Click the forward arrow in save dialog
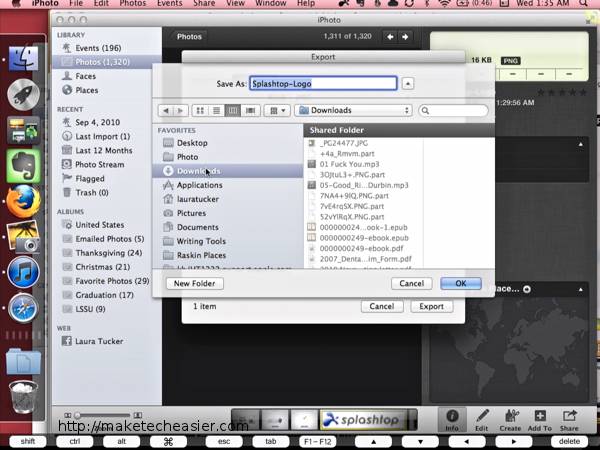The image size is (600, 450). [x=180, y=111]
